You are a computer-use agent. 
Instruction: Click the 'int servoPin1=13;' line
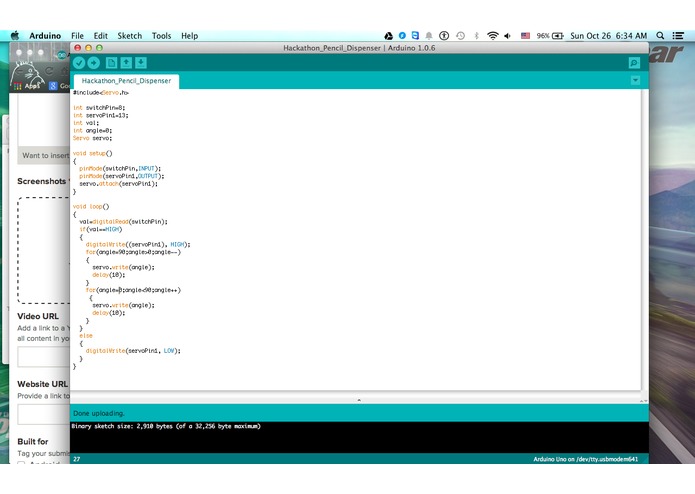point(101,115)
